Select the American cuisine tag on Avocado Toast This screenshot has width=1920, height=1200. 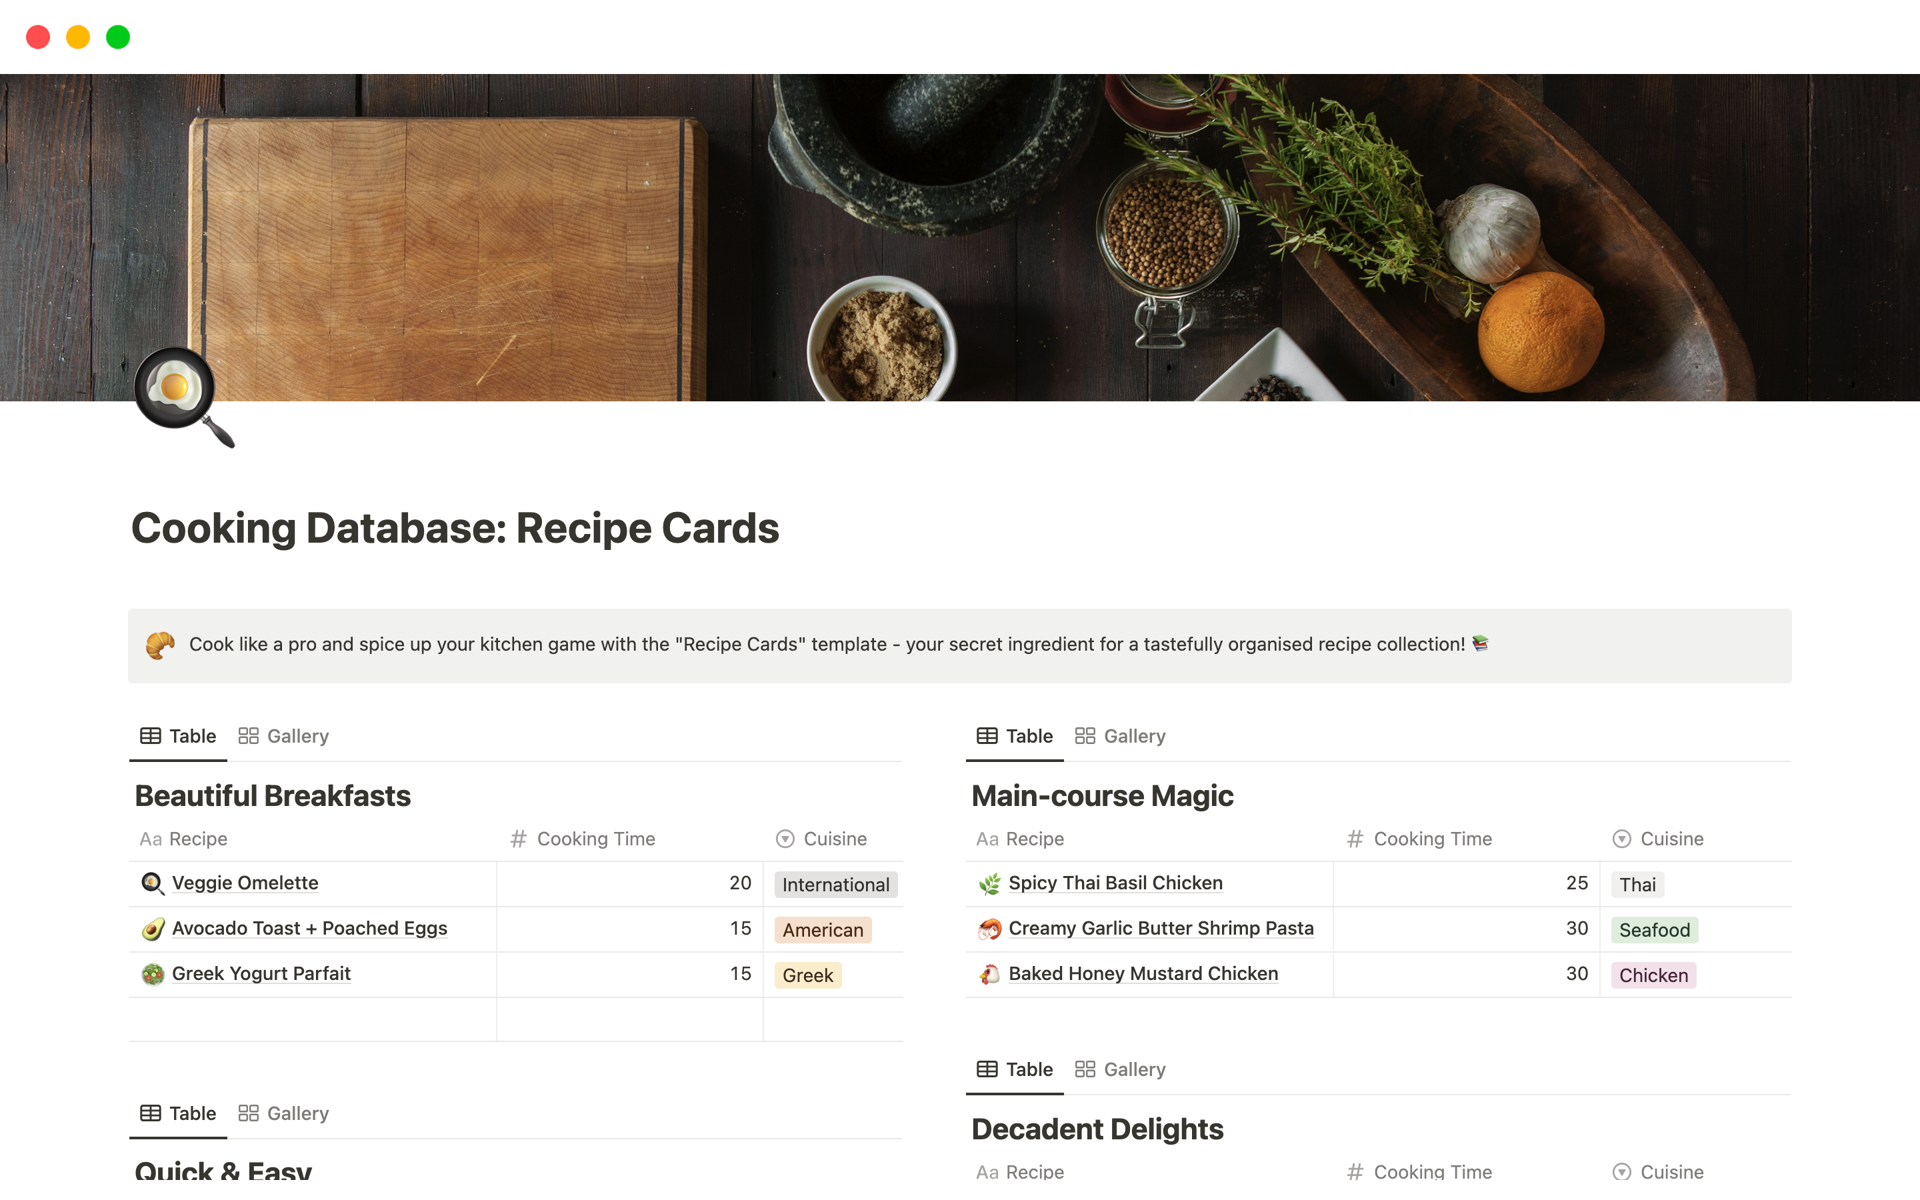pos(821,929)
